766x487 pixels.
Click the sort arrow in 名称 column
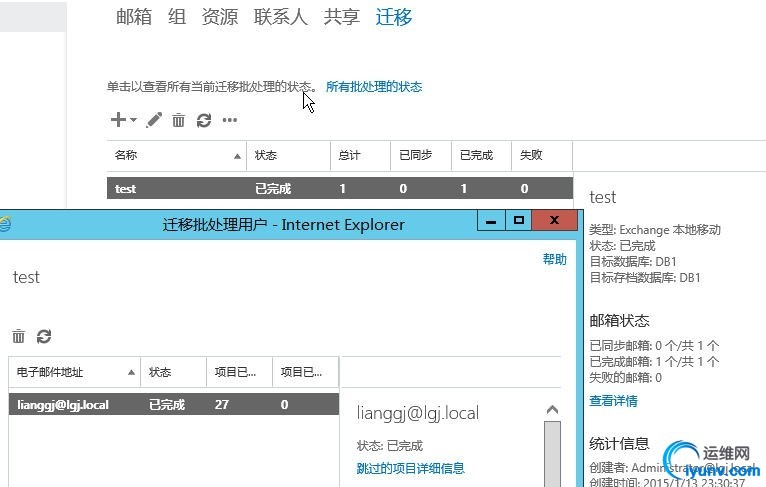237,156
